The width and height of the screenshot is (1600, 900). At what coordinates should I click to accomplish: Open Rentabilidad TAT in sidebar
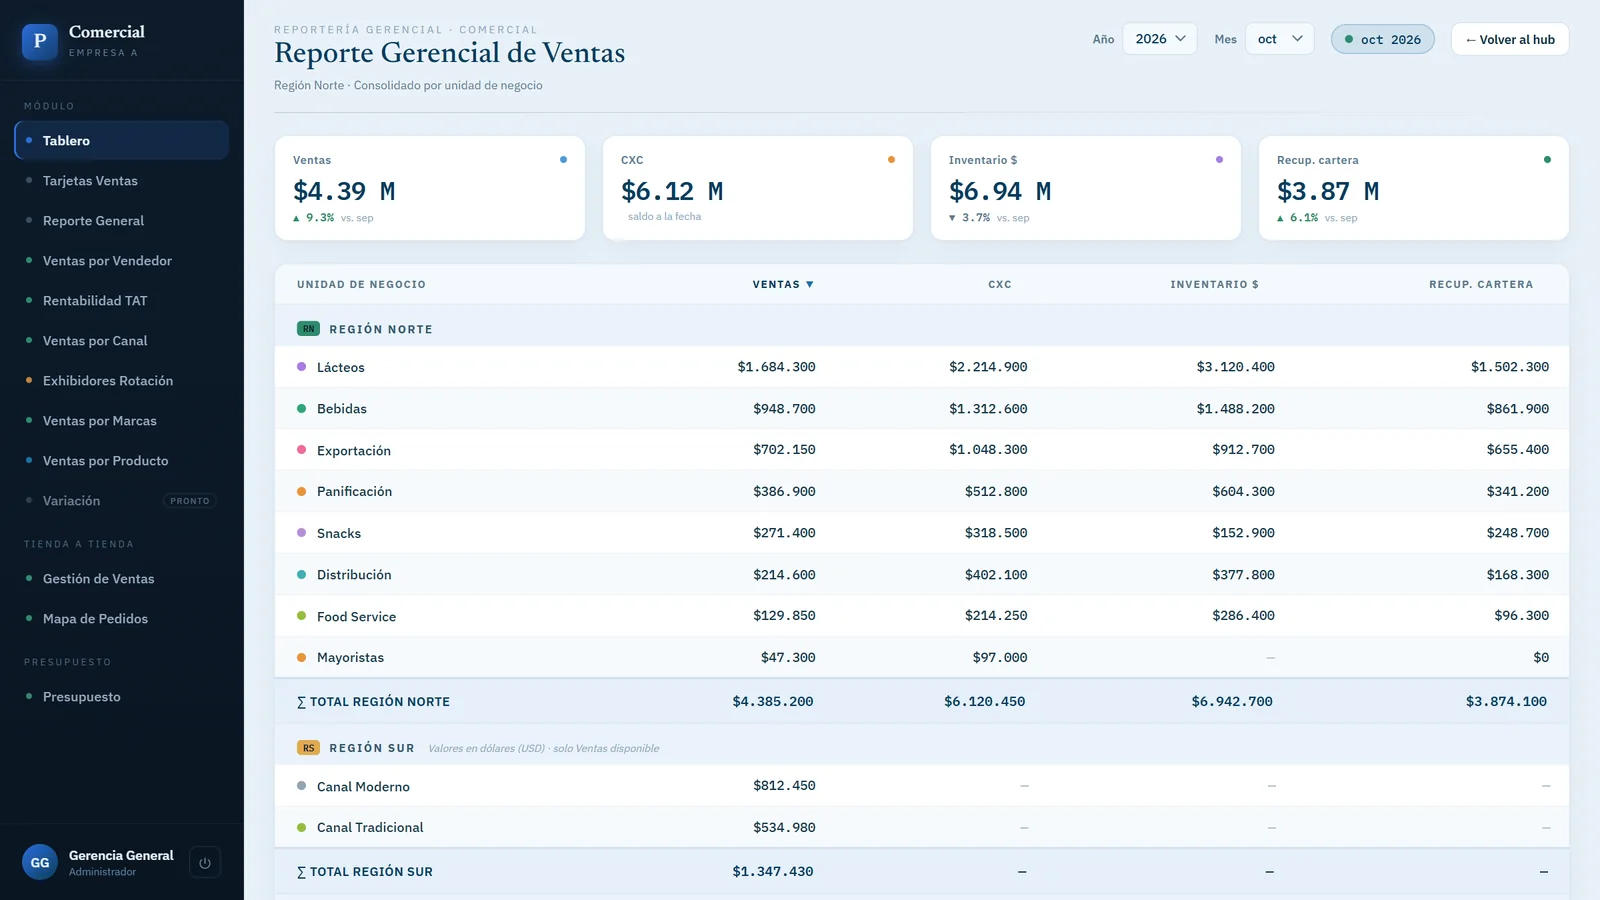coord(121,301)
